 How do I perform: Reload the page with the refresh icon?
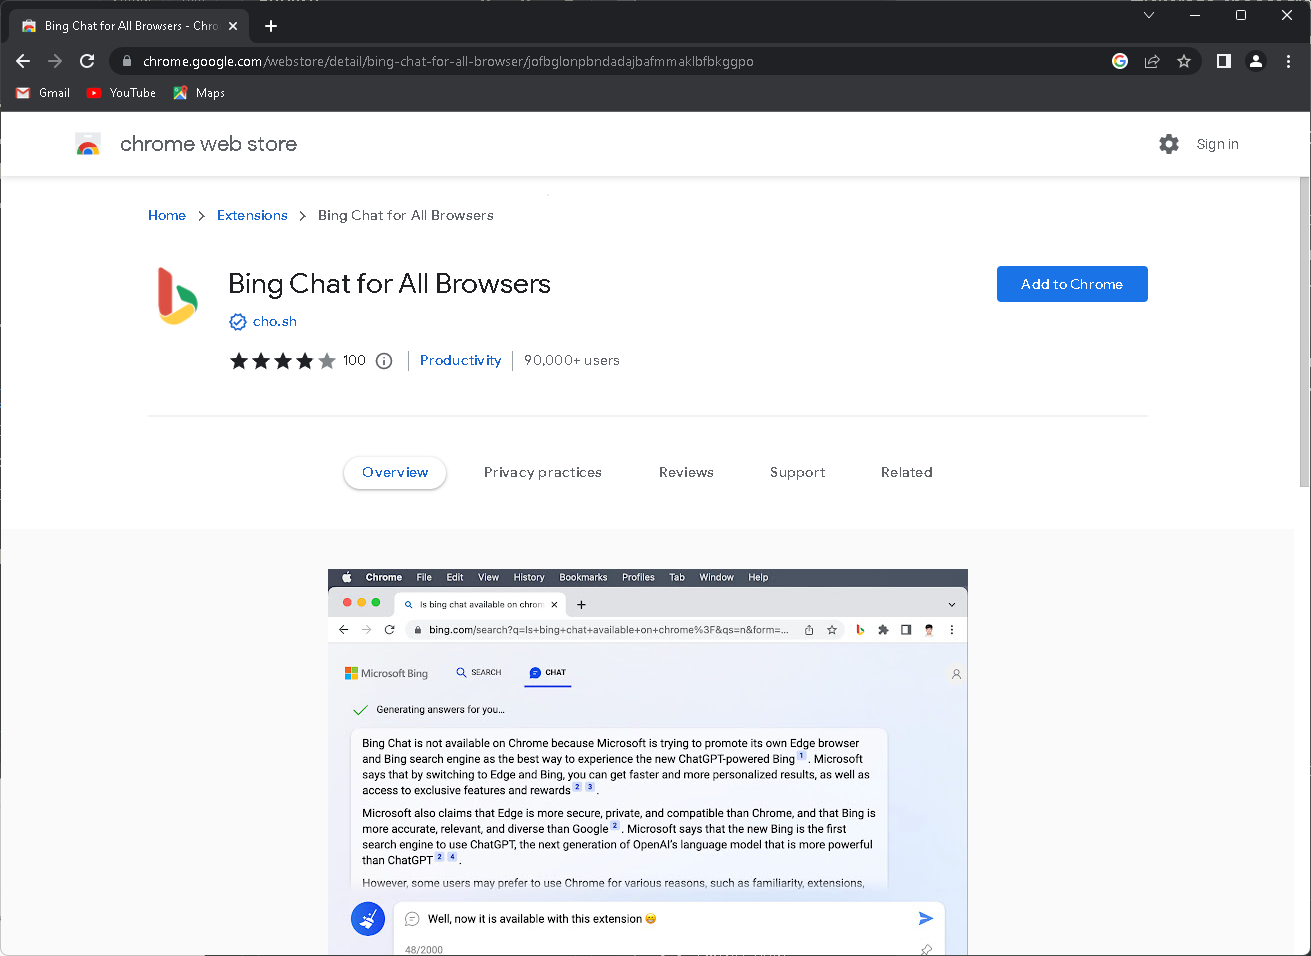[86, 61]
